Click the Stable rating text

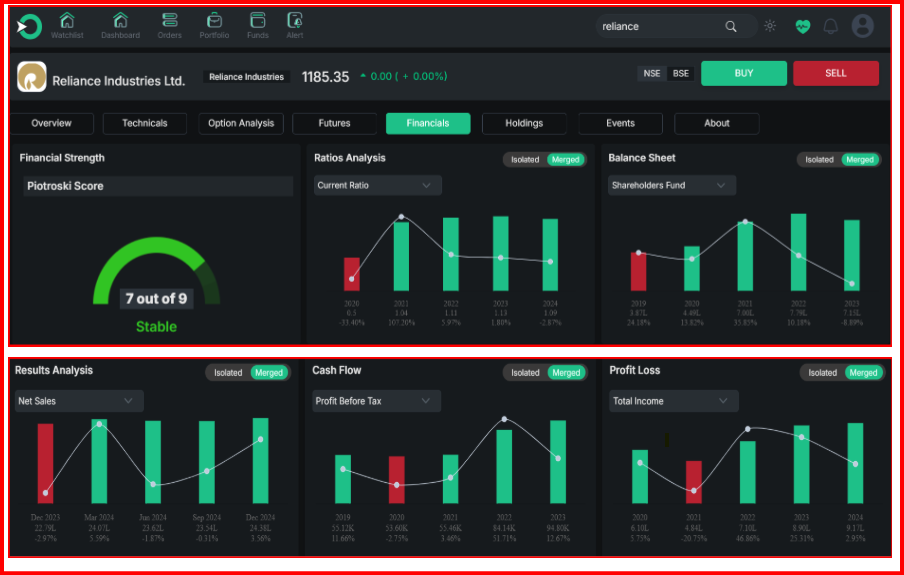click(x=156, y=326)
